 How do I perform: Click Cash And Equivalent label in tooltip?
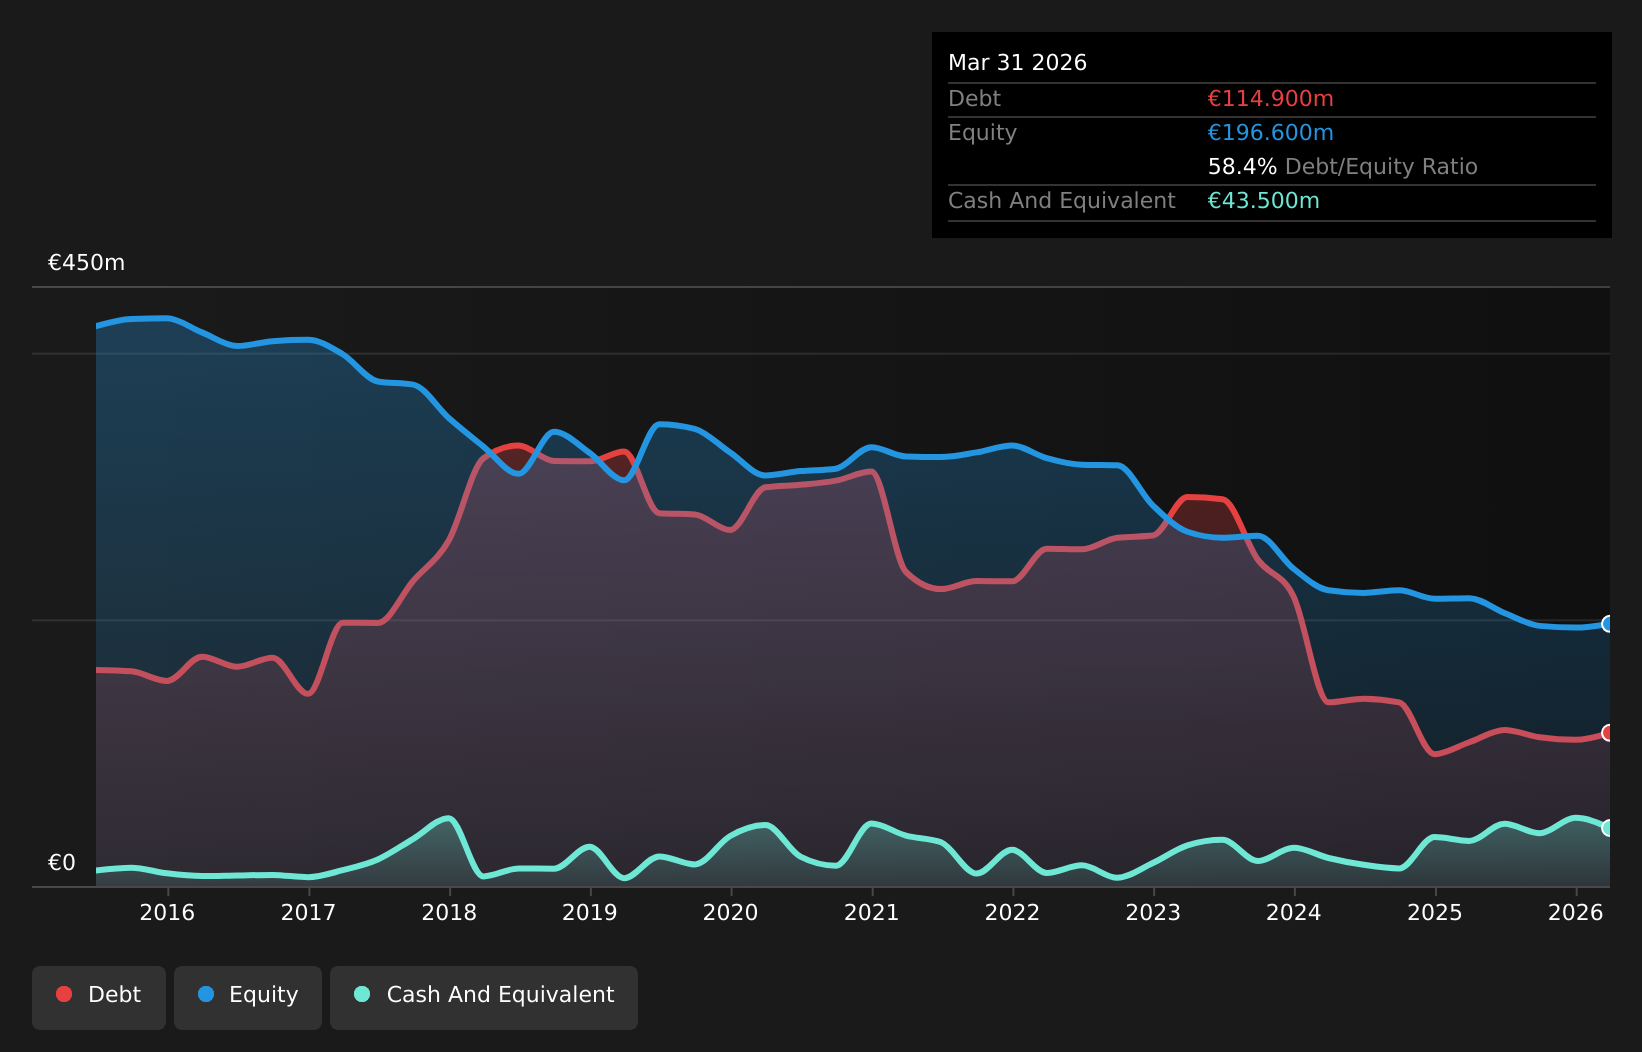(x=1061, y=201)
